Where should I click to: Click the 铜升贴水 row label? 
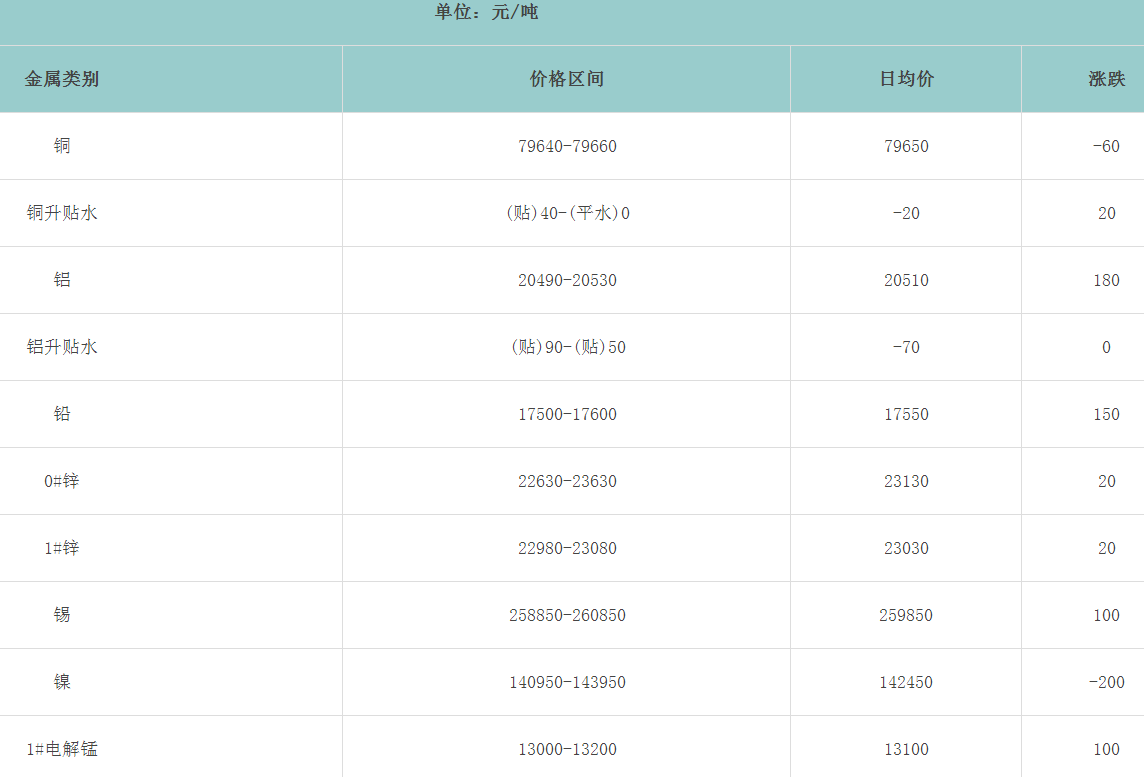pyautogui.click(x=62, y=213)
